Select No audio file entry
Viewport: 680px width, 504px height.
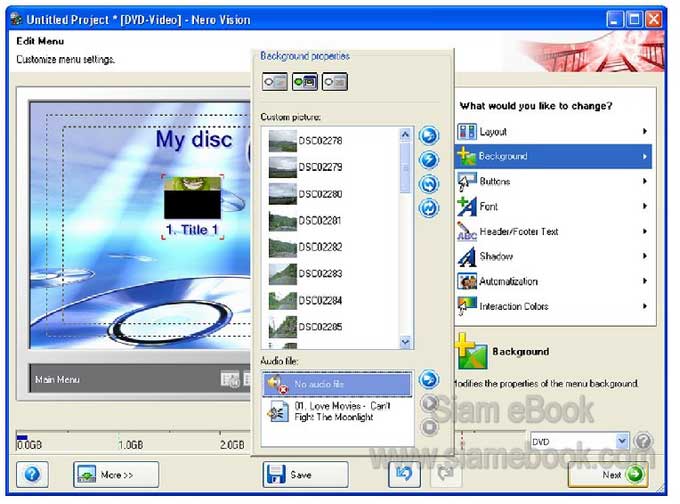pyautogui.click(x=337, y=384)
